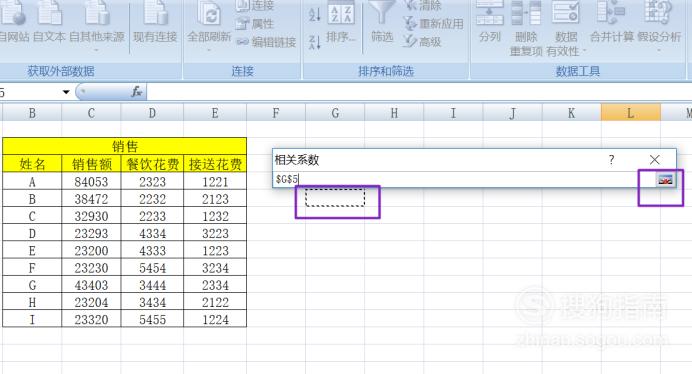692x374 pixels.
Task: Close the 相关系数 dialog
Action: pyautogui.click(x=655, y=159)
